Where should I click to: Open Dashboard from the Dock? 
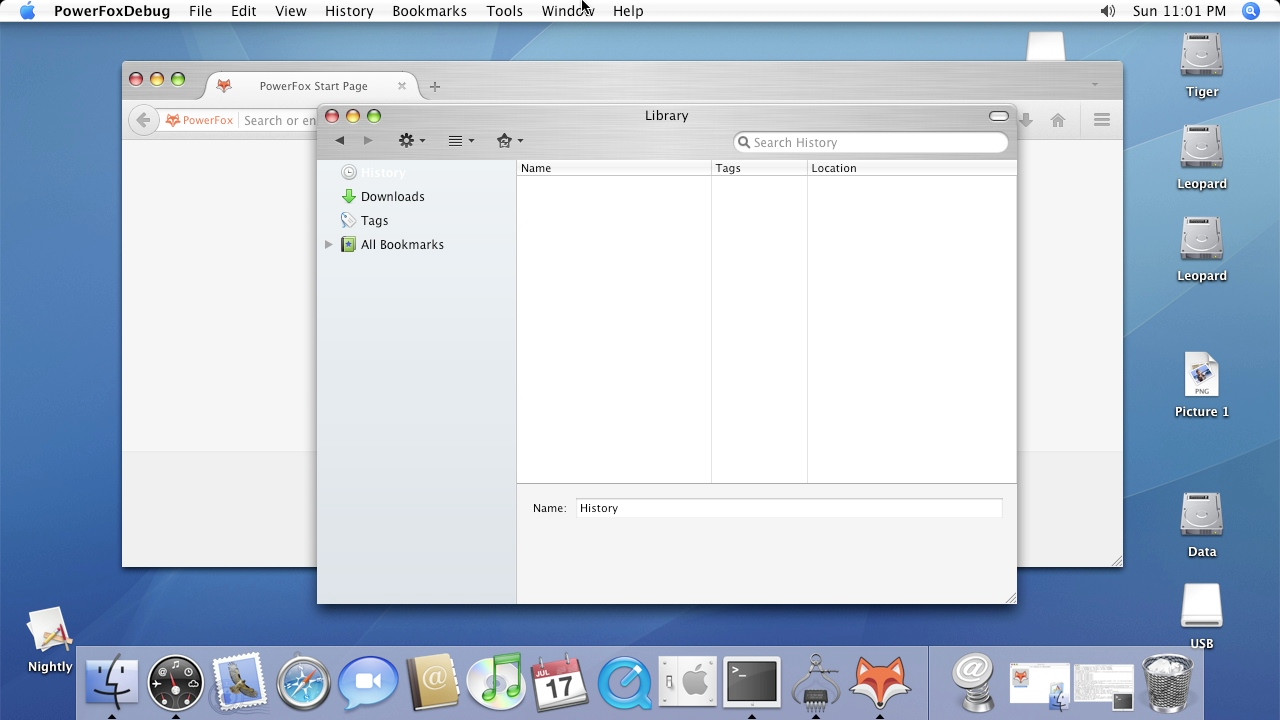pyautogui.click(x=176, y=682)
